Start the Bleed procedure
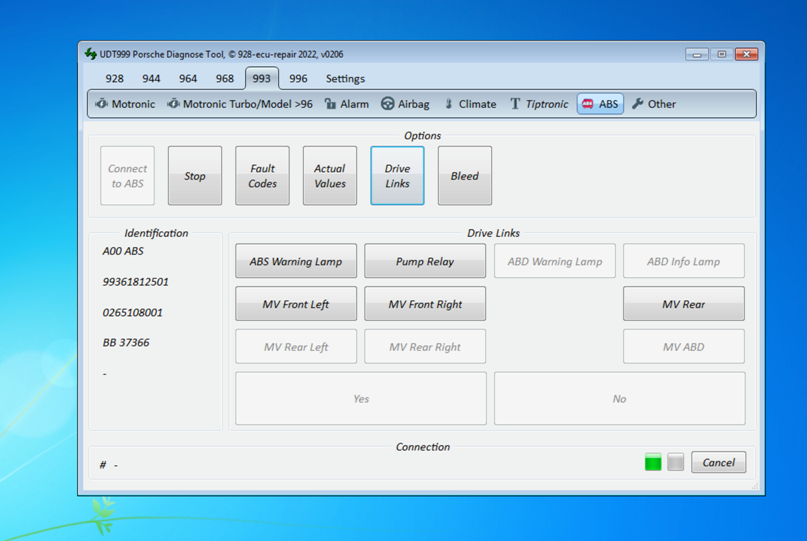Screen dimensions: 807x541 click(465, 176)
